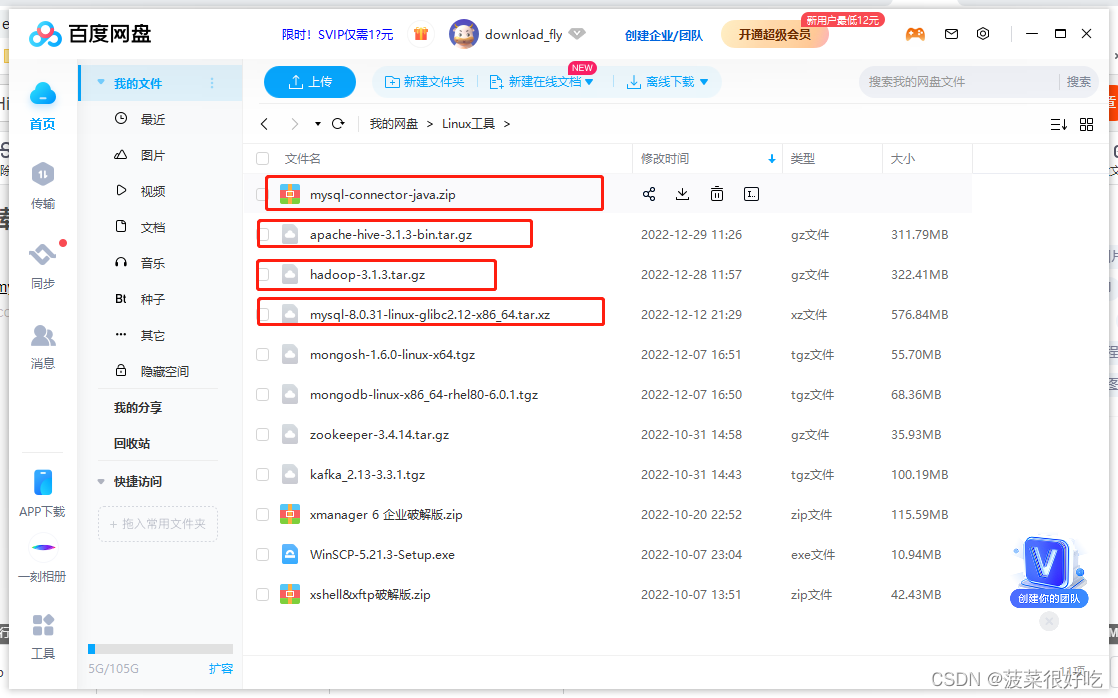Open the game controller icon
Screen dimensions: 1118x698
click(x=915, y=34)
